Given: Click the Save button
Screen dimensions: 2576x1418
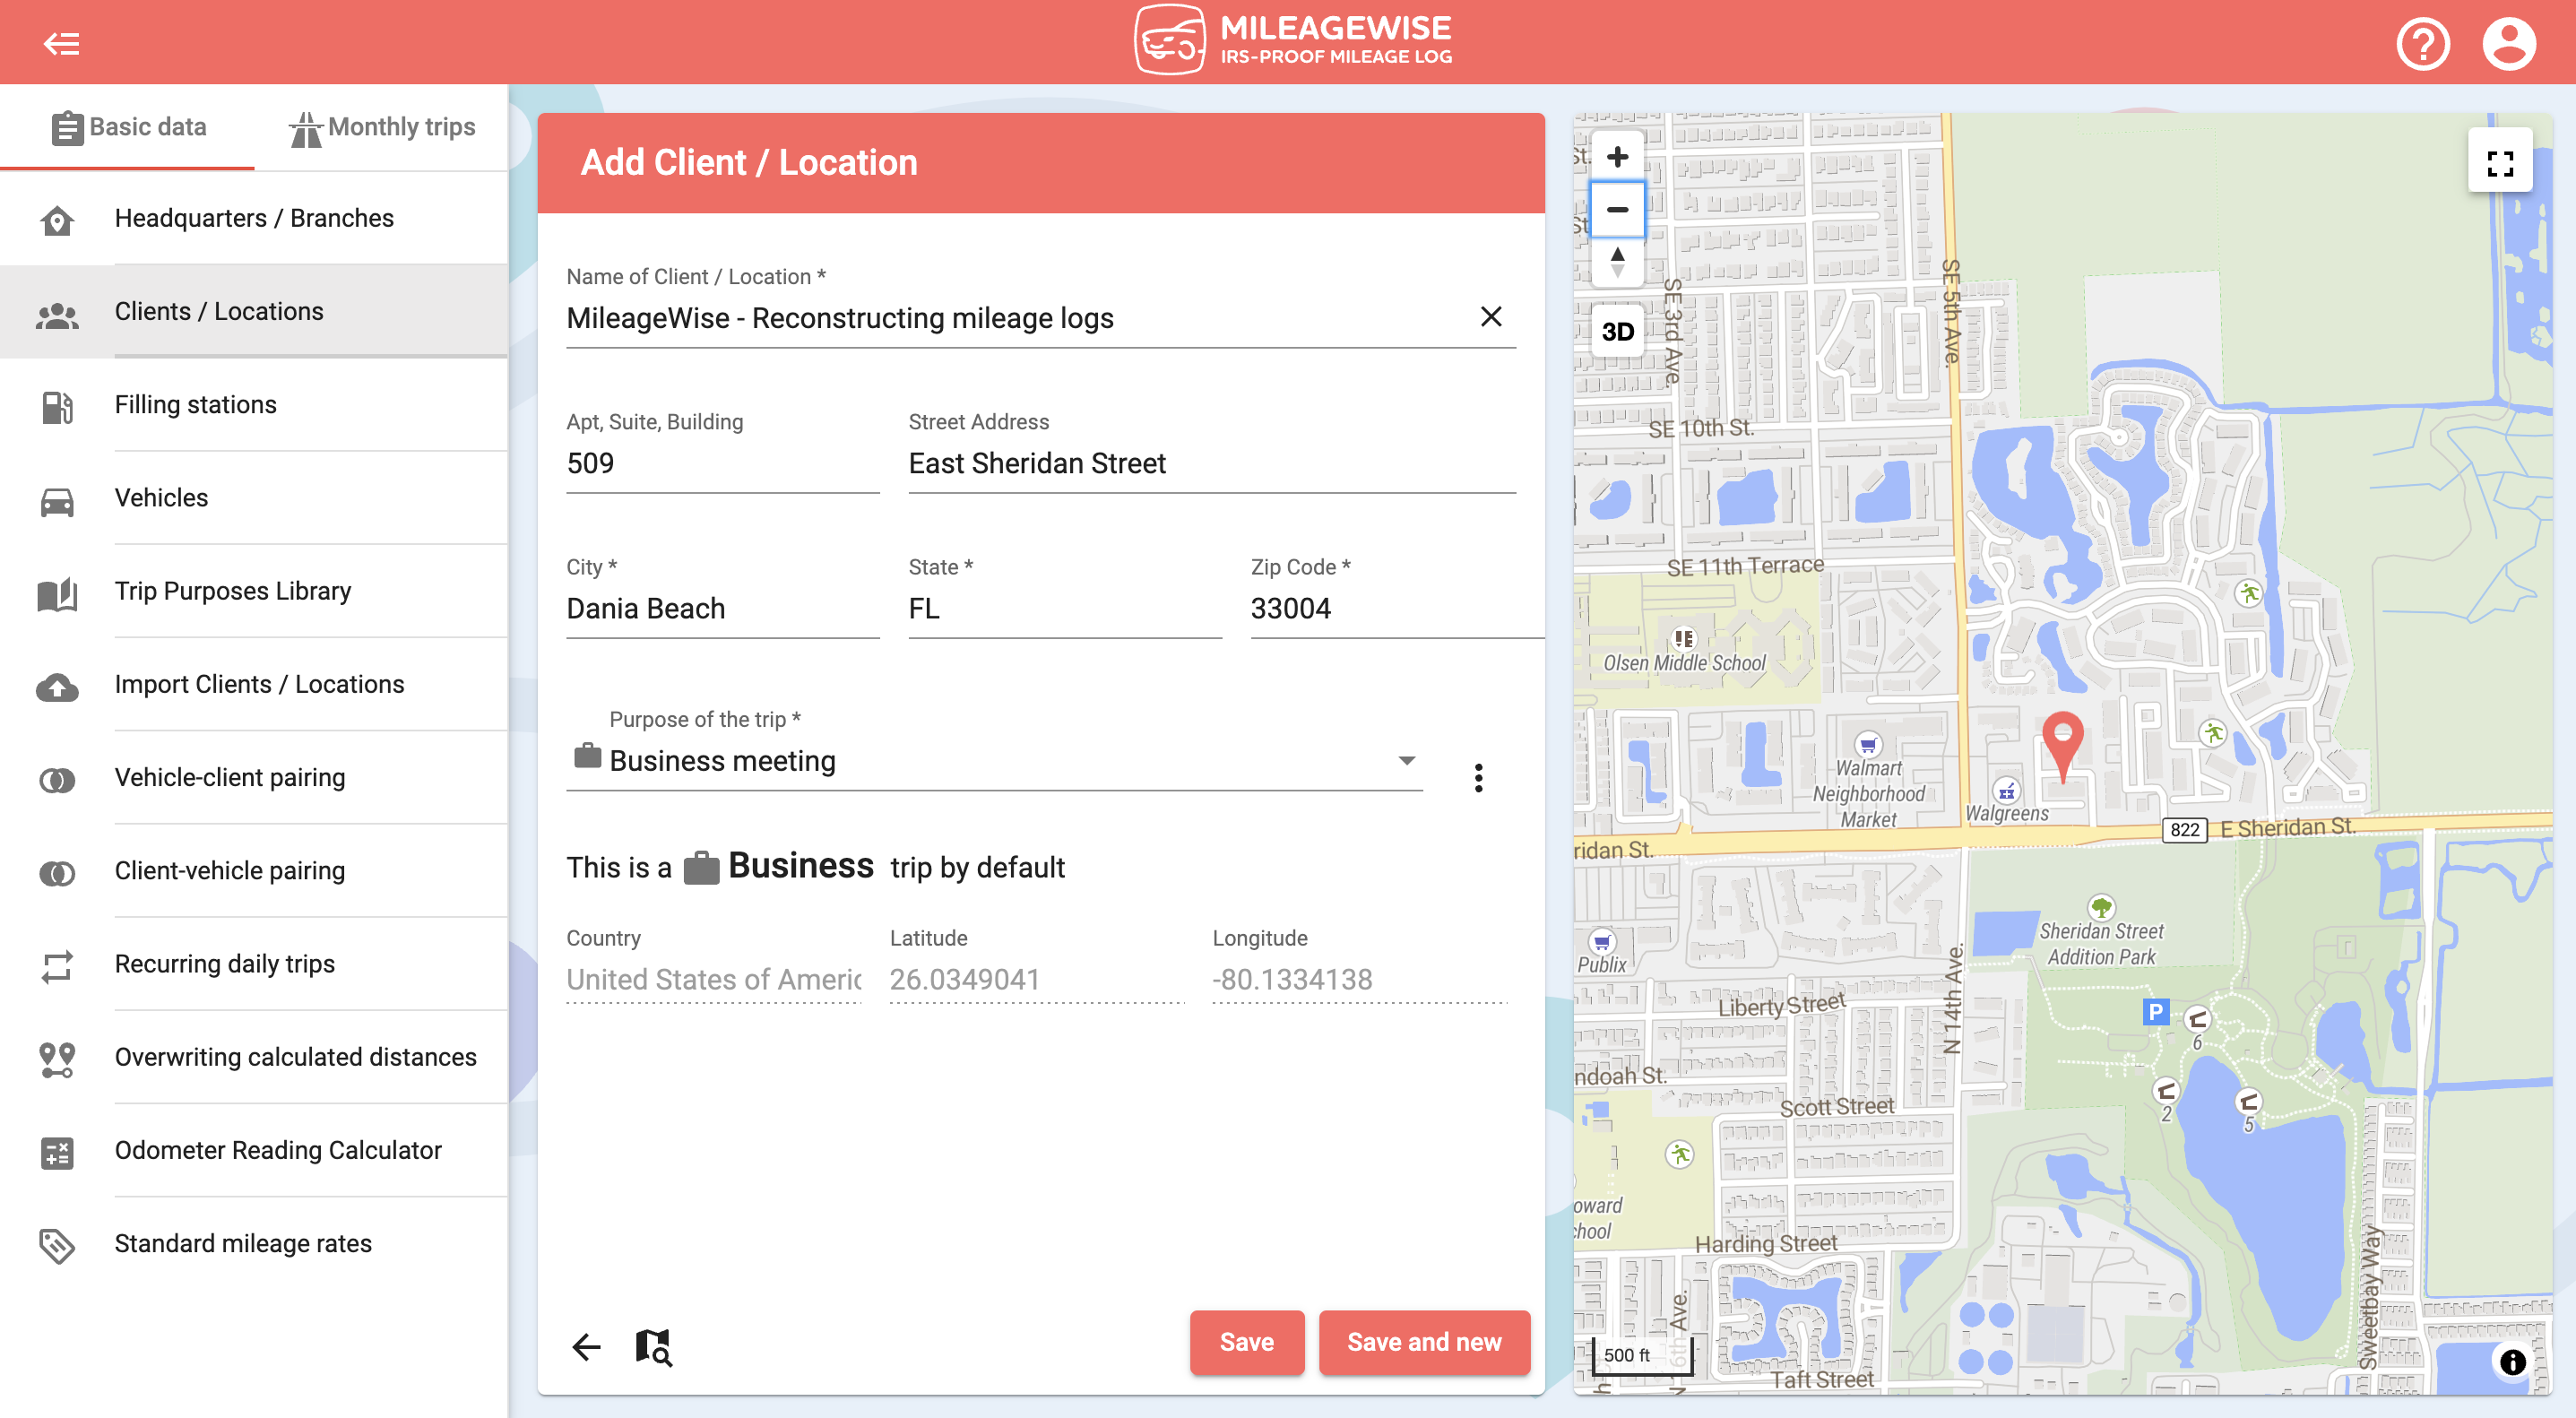Looking at the screenshot, I should point(1246,1342).
